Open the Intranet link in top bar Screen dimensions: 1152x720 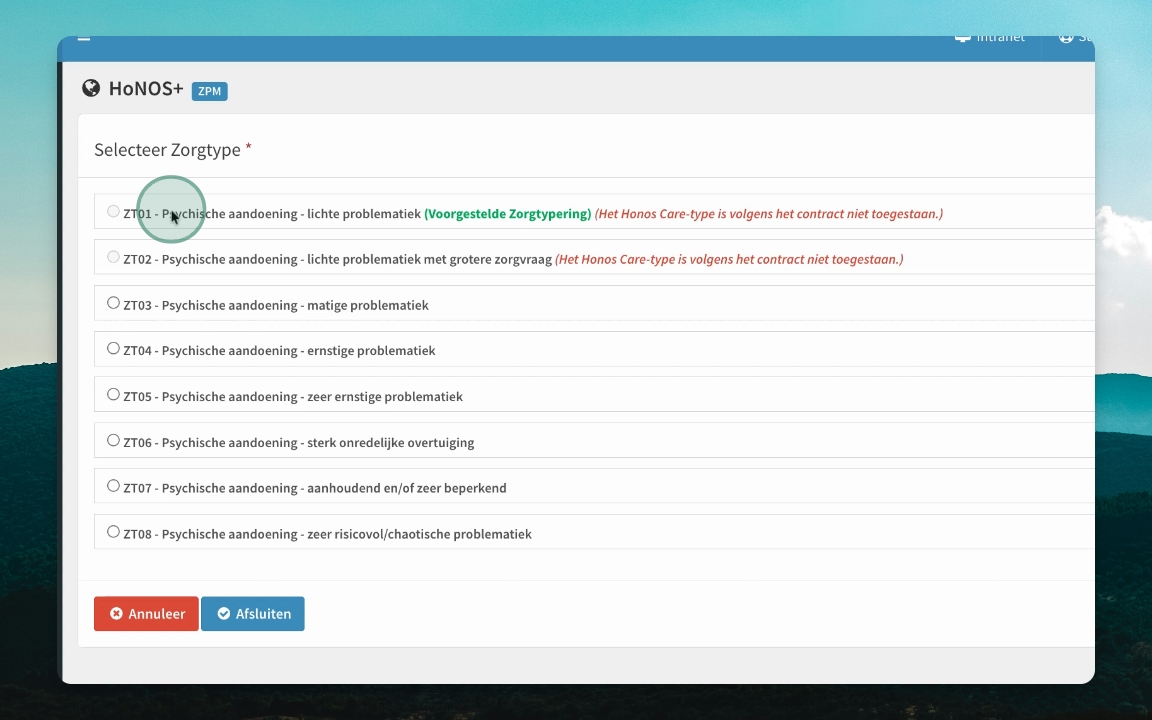click(1000, 38)
